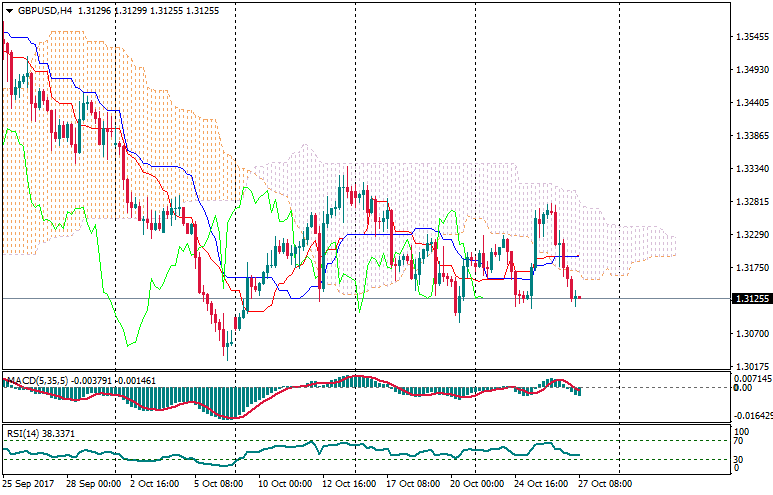The image size is (773, 495).
Task: Click the RSI 70 level label
Action: point(741,440)
